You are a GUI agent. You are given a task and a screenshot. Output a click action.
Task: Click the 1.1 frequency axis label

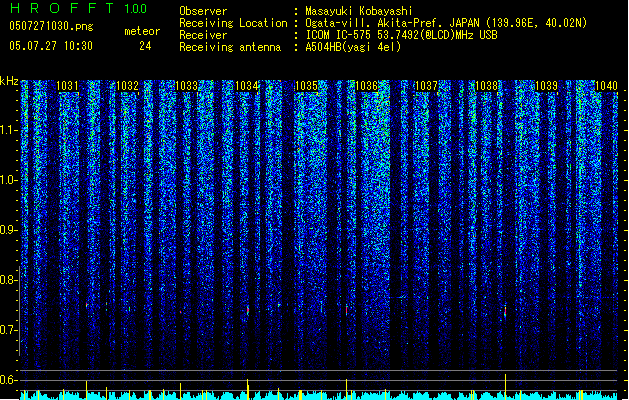pyautogui.click(x=9, y=130)
